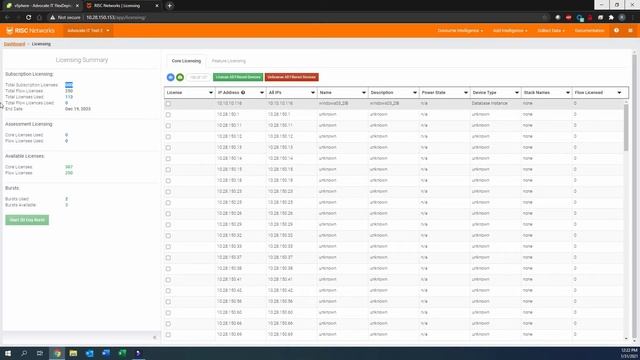Screen dimensions: 640x360
Task: Click the grey pill button beside the green icon
Action: 198,77
